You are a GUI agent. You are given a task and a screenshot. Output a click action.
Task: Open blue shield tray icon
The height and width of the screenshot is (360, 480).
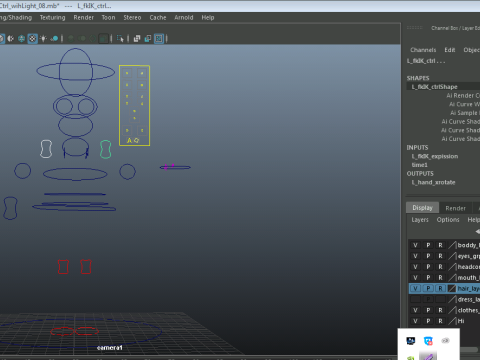coord(428,341)
